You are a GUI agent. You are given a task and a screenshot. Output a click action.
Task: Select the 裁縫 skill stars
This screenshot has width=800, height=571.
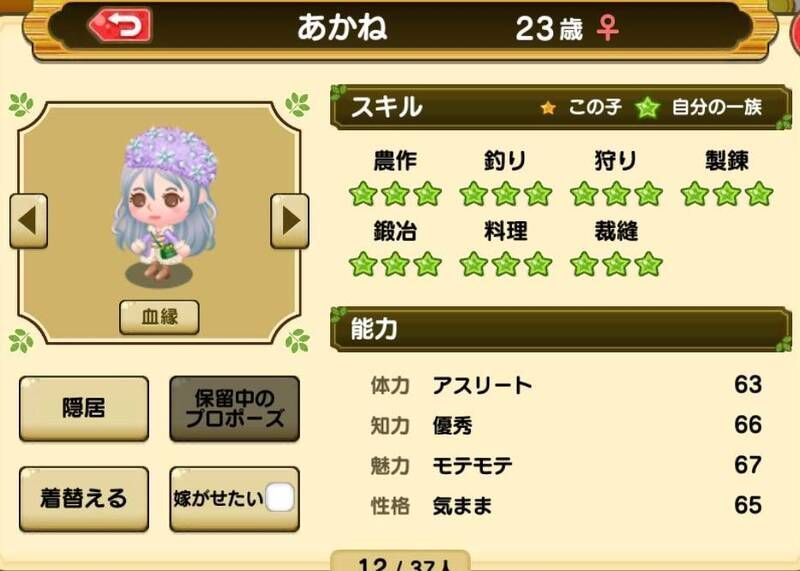616,264
